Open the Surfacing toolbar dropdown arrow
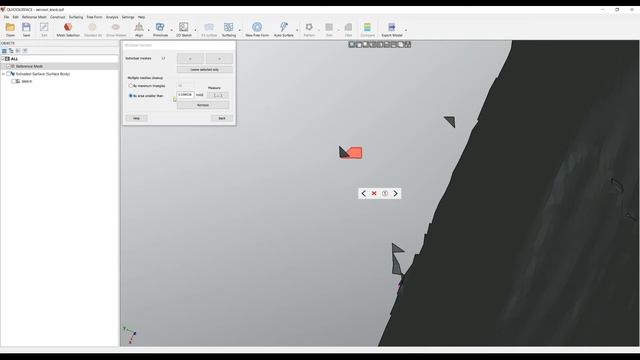Image resolution: width=640 pixels, height=360 pixels. [240, 30]
